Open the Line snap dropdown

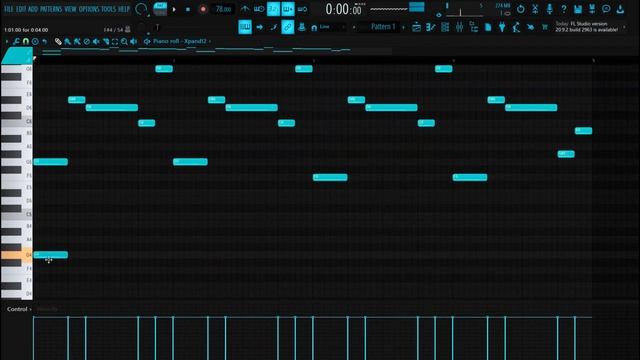[x=332, y=27]
